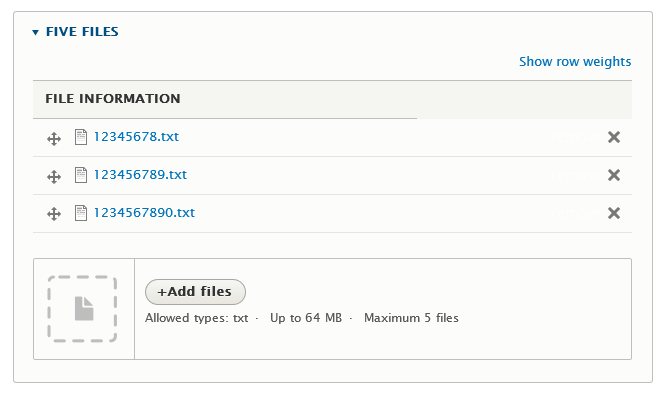This screenshot has height=393, width=664.
Task: Remove 1234567890.txt with its X icon
Action: pyautogui.click(x=614, y=213)
